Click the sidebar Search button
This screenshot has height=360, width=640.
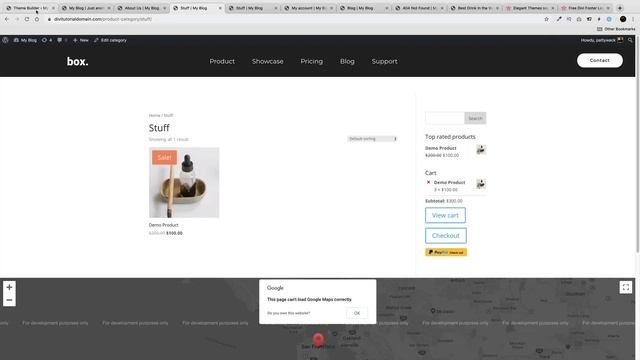[475, 118]
